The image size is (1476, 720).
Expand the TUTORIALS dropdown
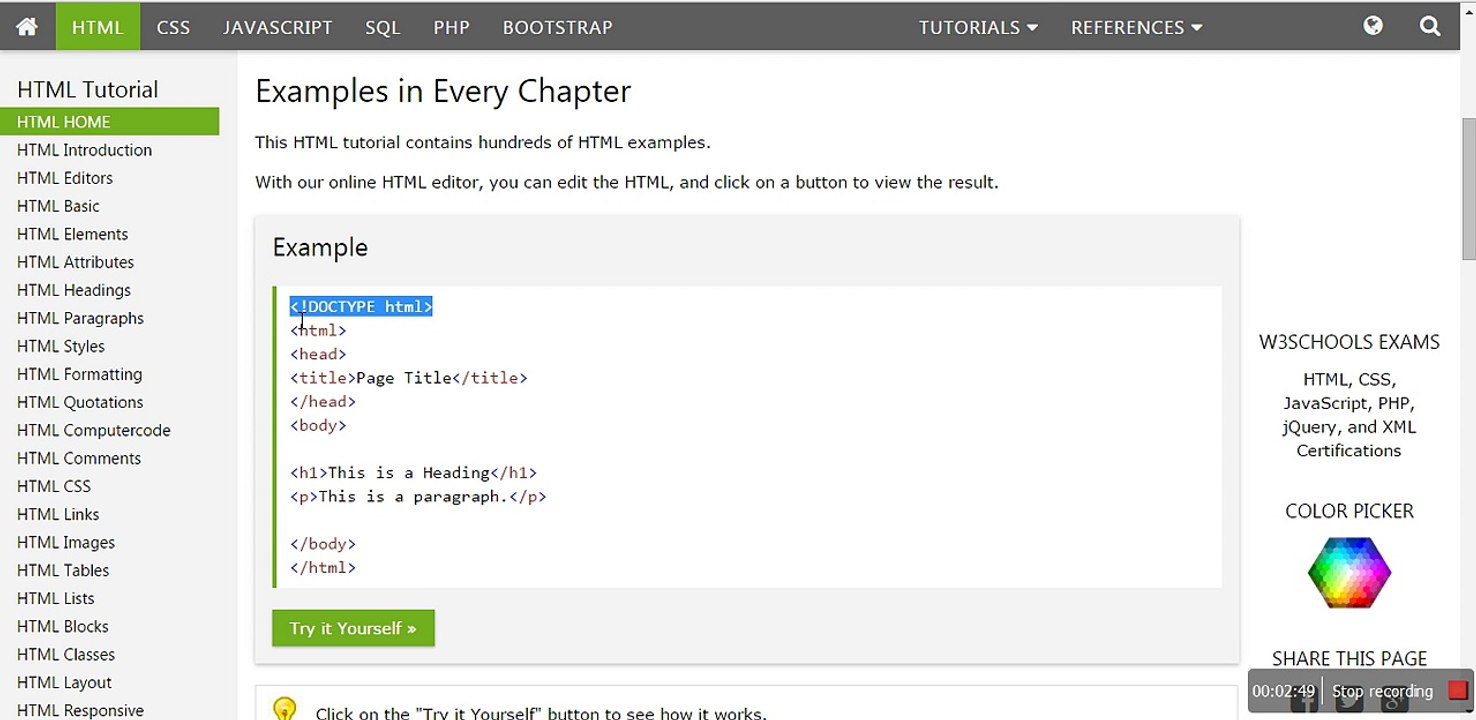(x=978, y=27)
